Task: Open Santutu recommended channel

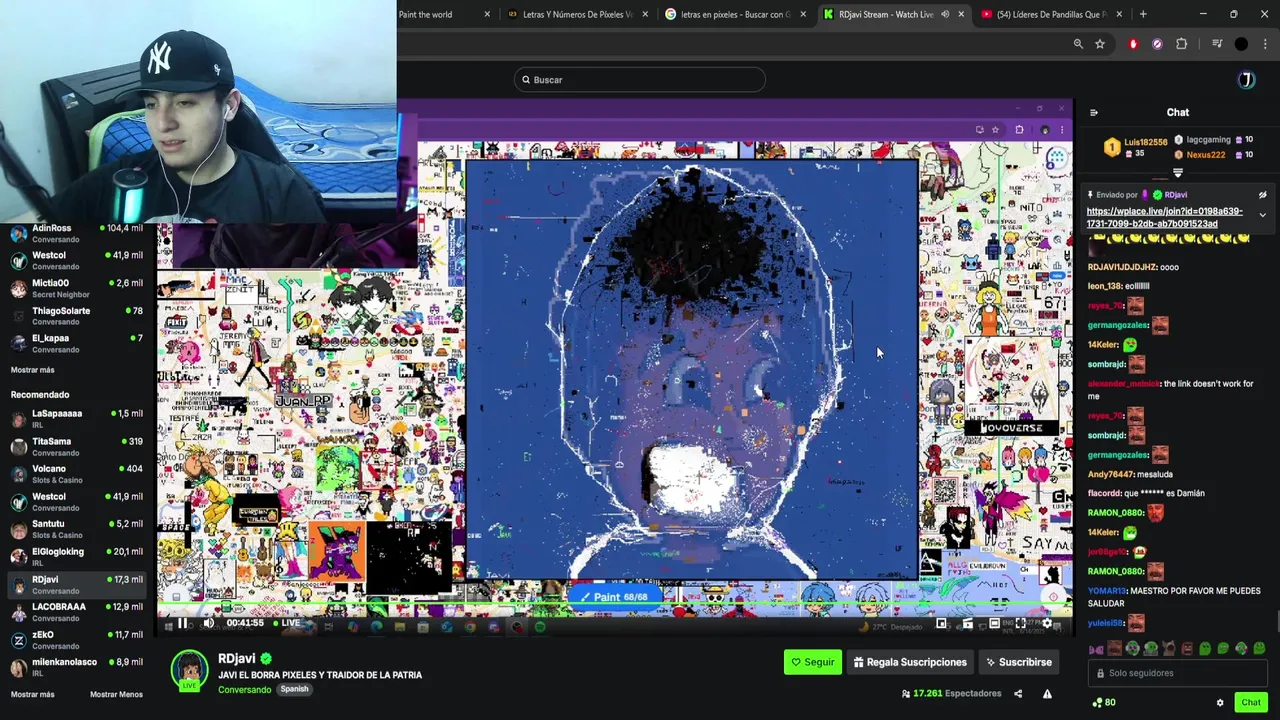Action: [78, 529]
